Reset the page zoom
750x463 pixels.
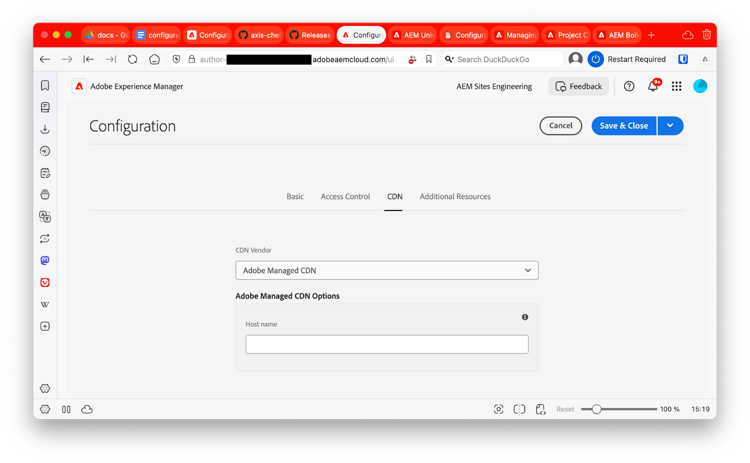pos(565,409)
